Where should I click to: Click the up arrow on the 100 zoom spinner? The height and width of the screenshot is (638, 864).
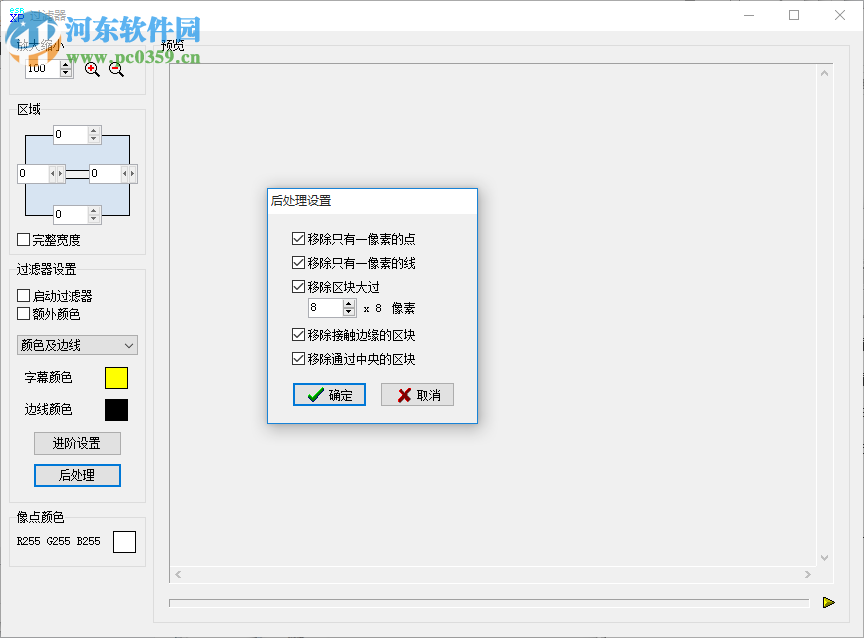tap(64, 64)
